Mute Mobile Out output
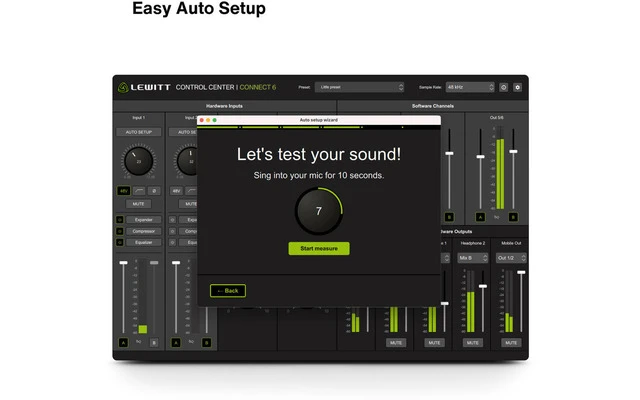640x400 pixels. (511, 343)
